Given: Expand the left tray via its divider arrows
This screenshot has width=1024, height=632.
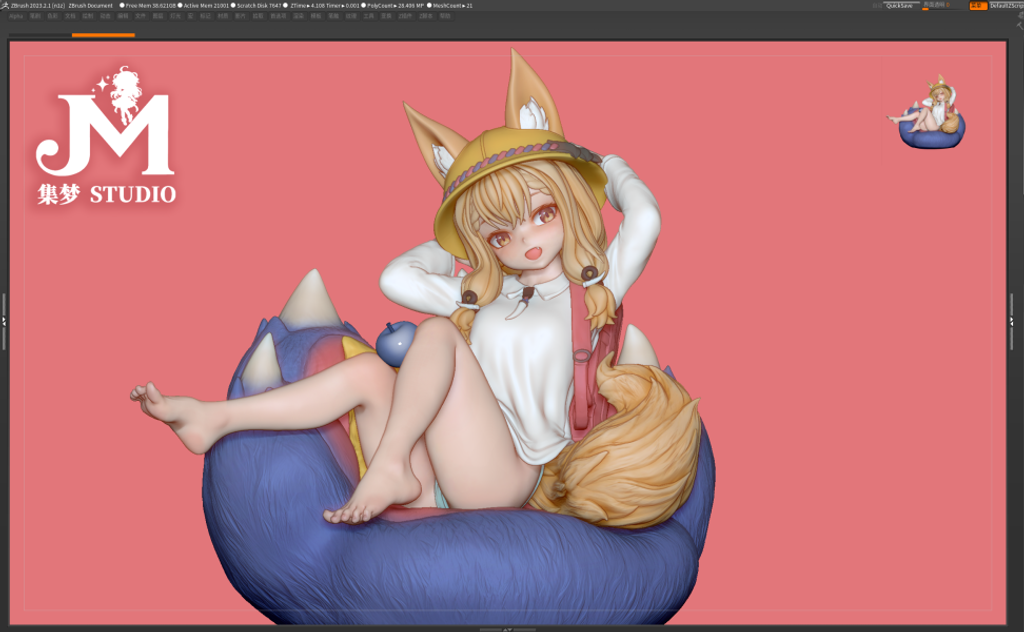Looking at the screenshot, I should pos(3,321).
